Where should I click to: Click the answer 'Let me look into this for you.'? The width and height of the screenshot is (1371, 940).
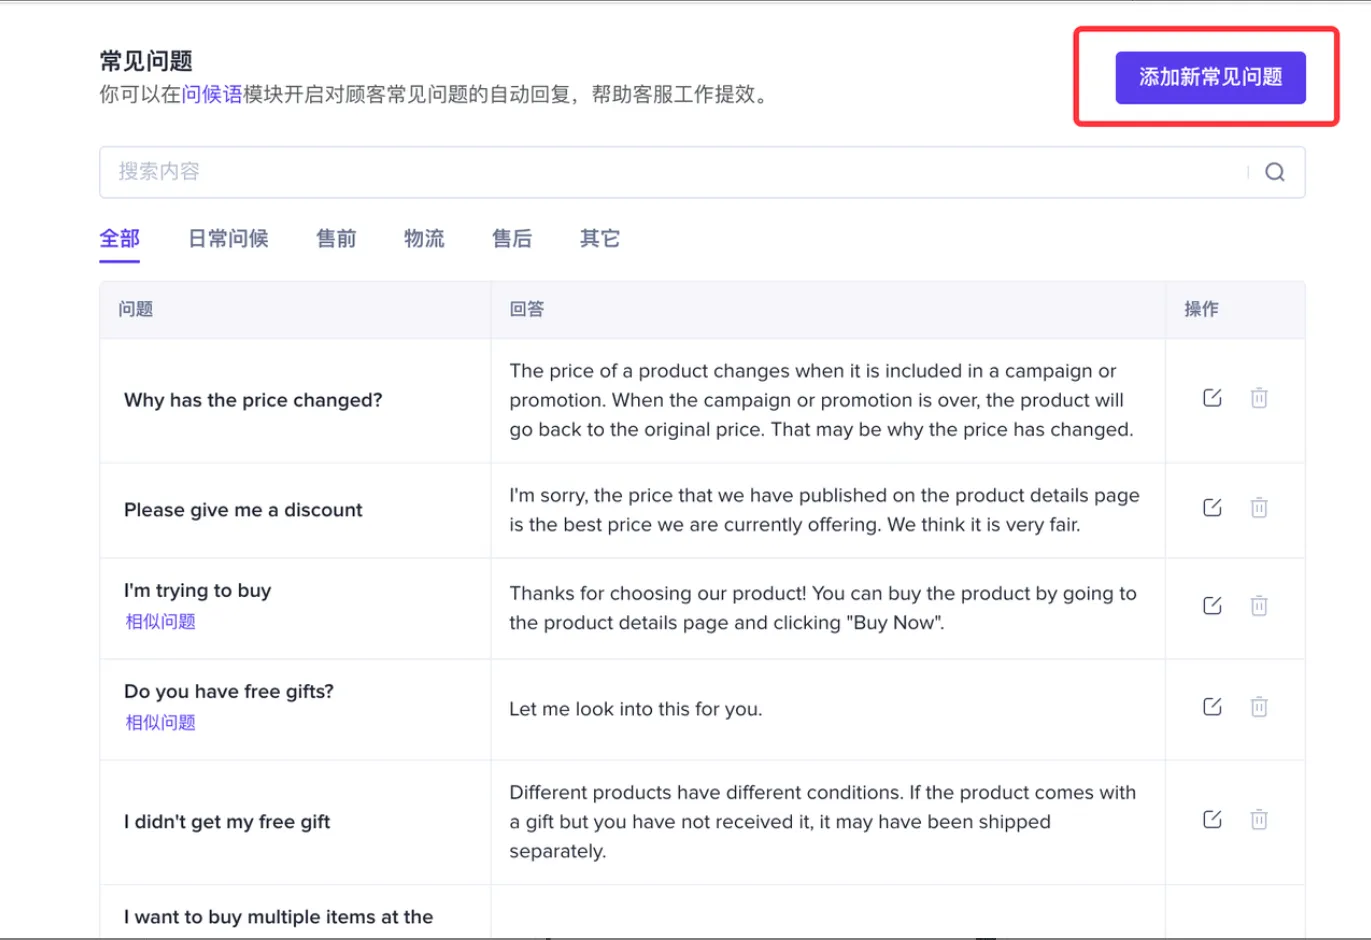click(x=636, y=709)
